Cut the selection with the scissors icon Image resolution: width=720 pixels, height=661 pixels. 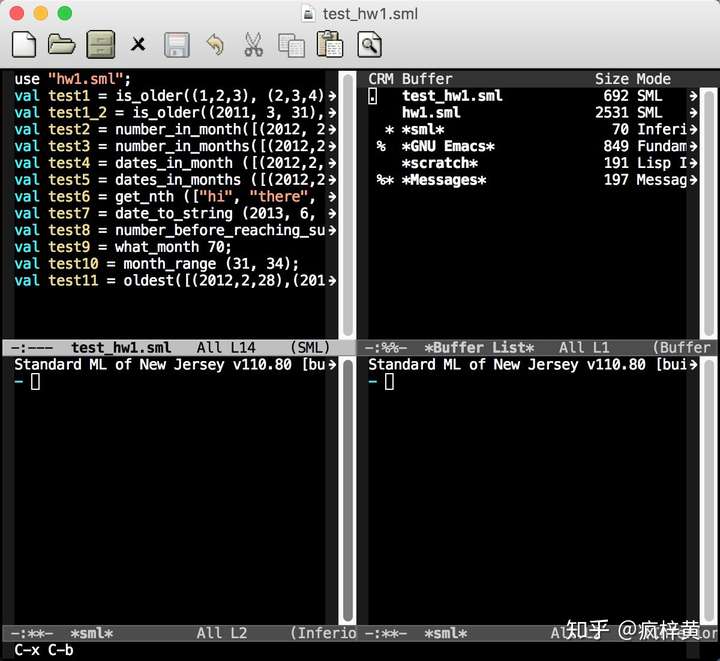pos(253,45)
